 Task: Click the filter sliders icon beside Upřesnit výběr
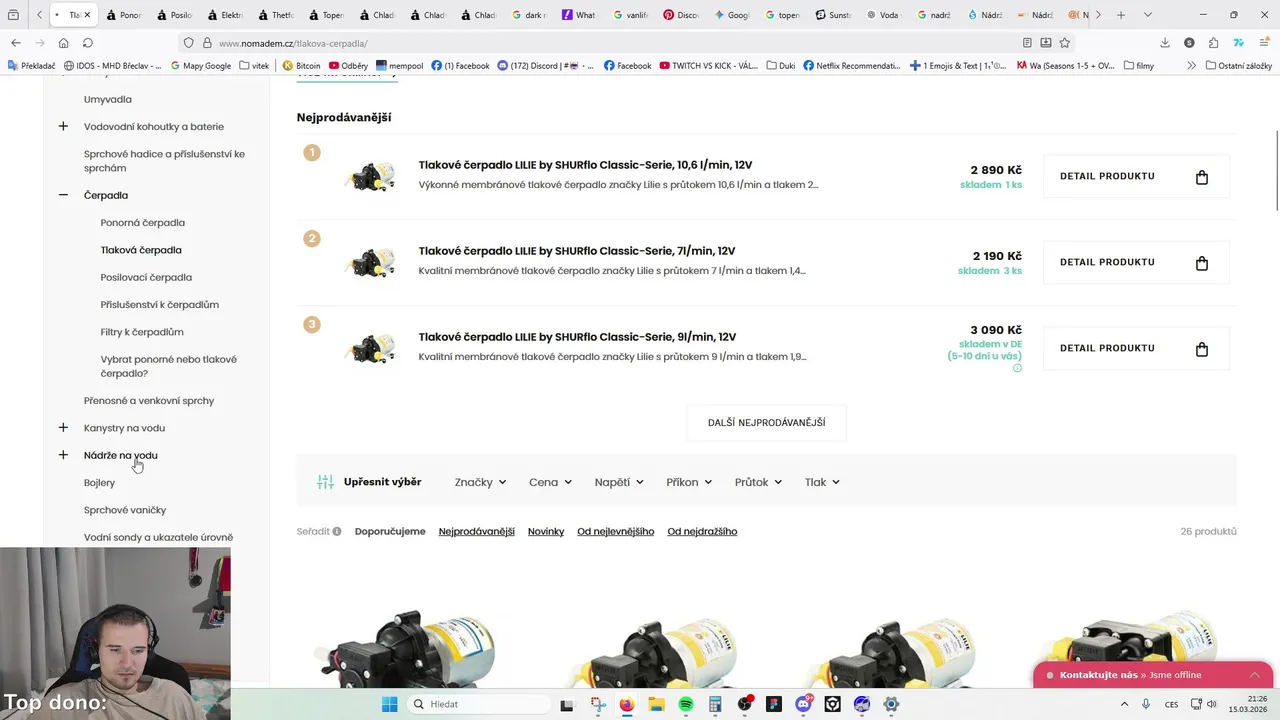[325, 482]
